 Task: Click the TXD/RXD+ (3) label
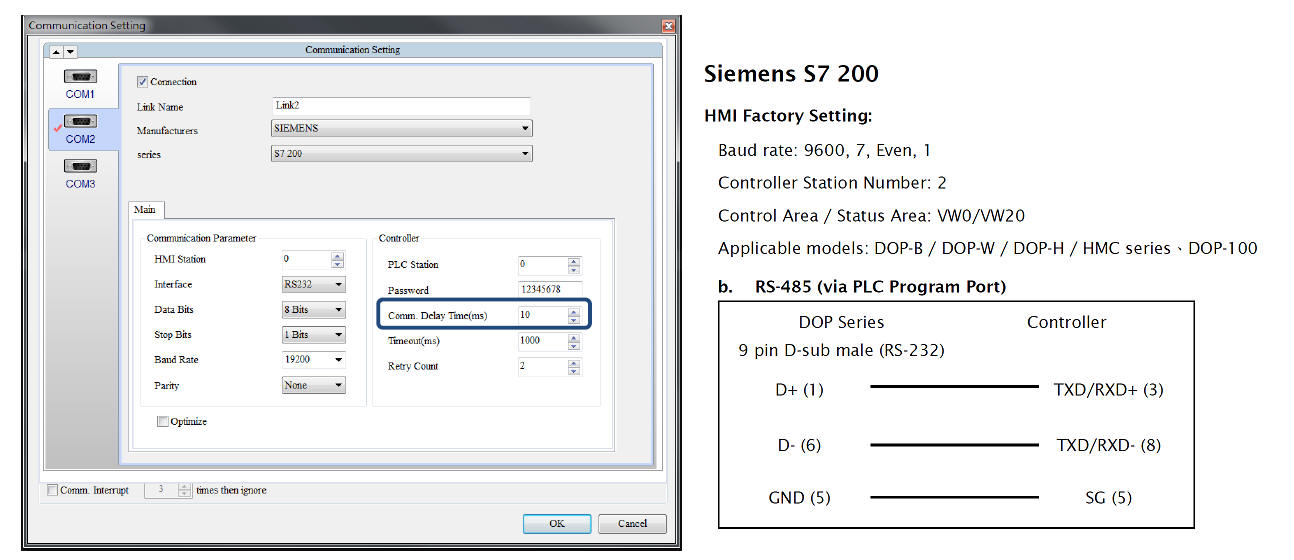(x=1109, y=390)
